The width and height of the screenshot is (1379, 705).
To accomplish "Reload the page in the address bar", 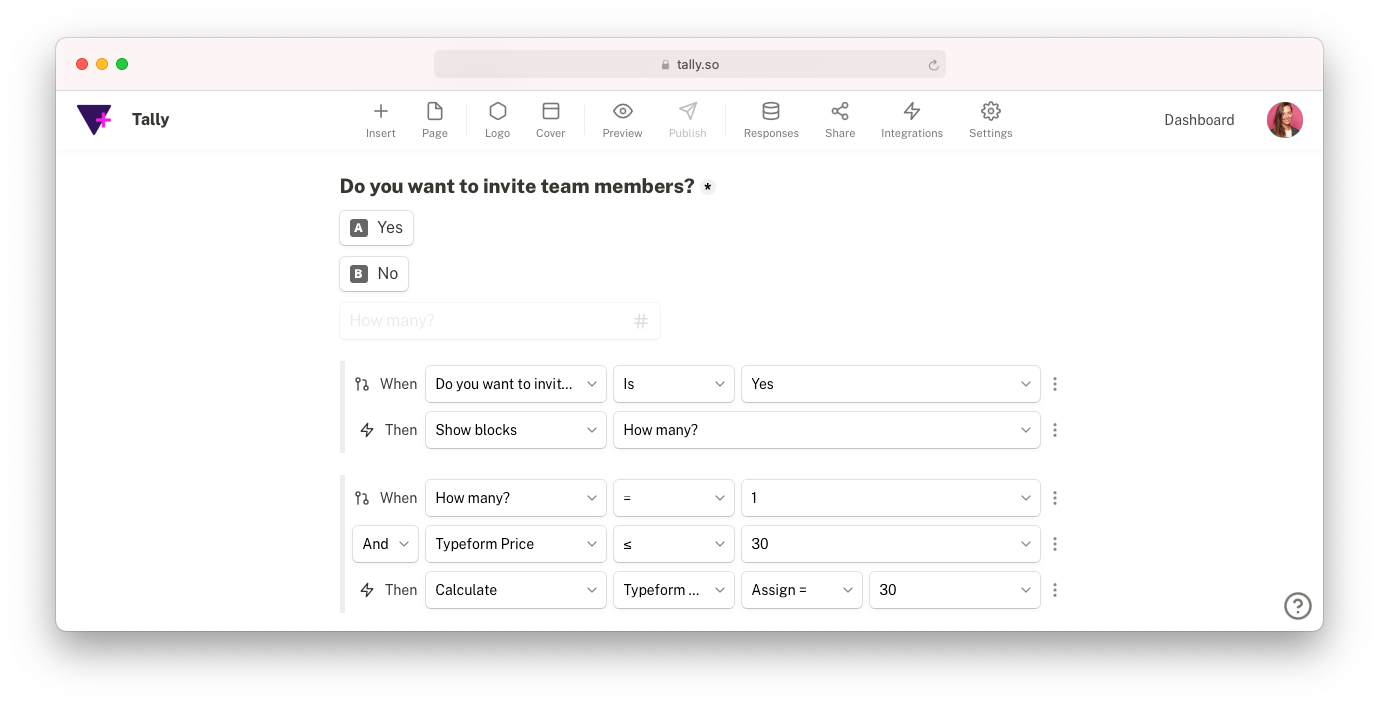I will [933, 65].
